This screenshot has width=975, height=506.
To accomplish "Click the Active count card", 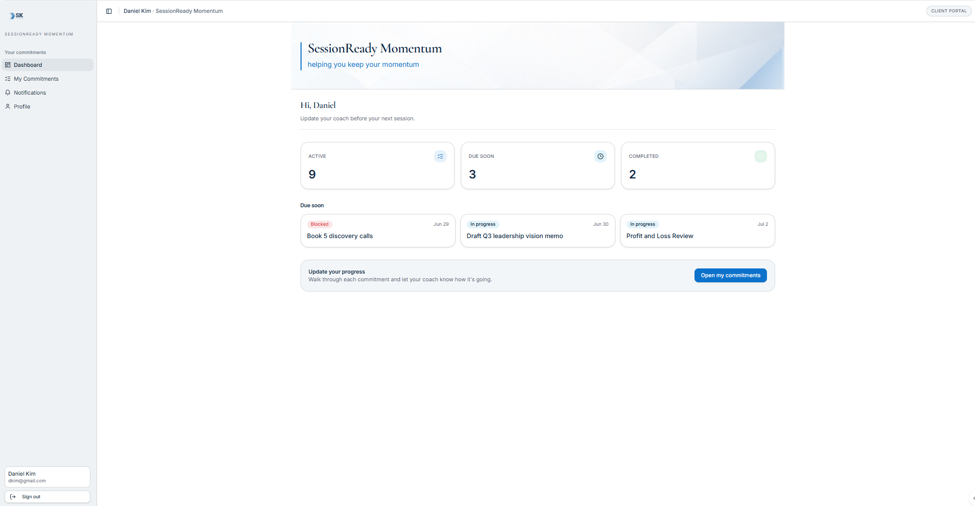I will point(377,165).
